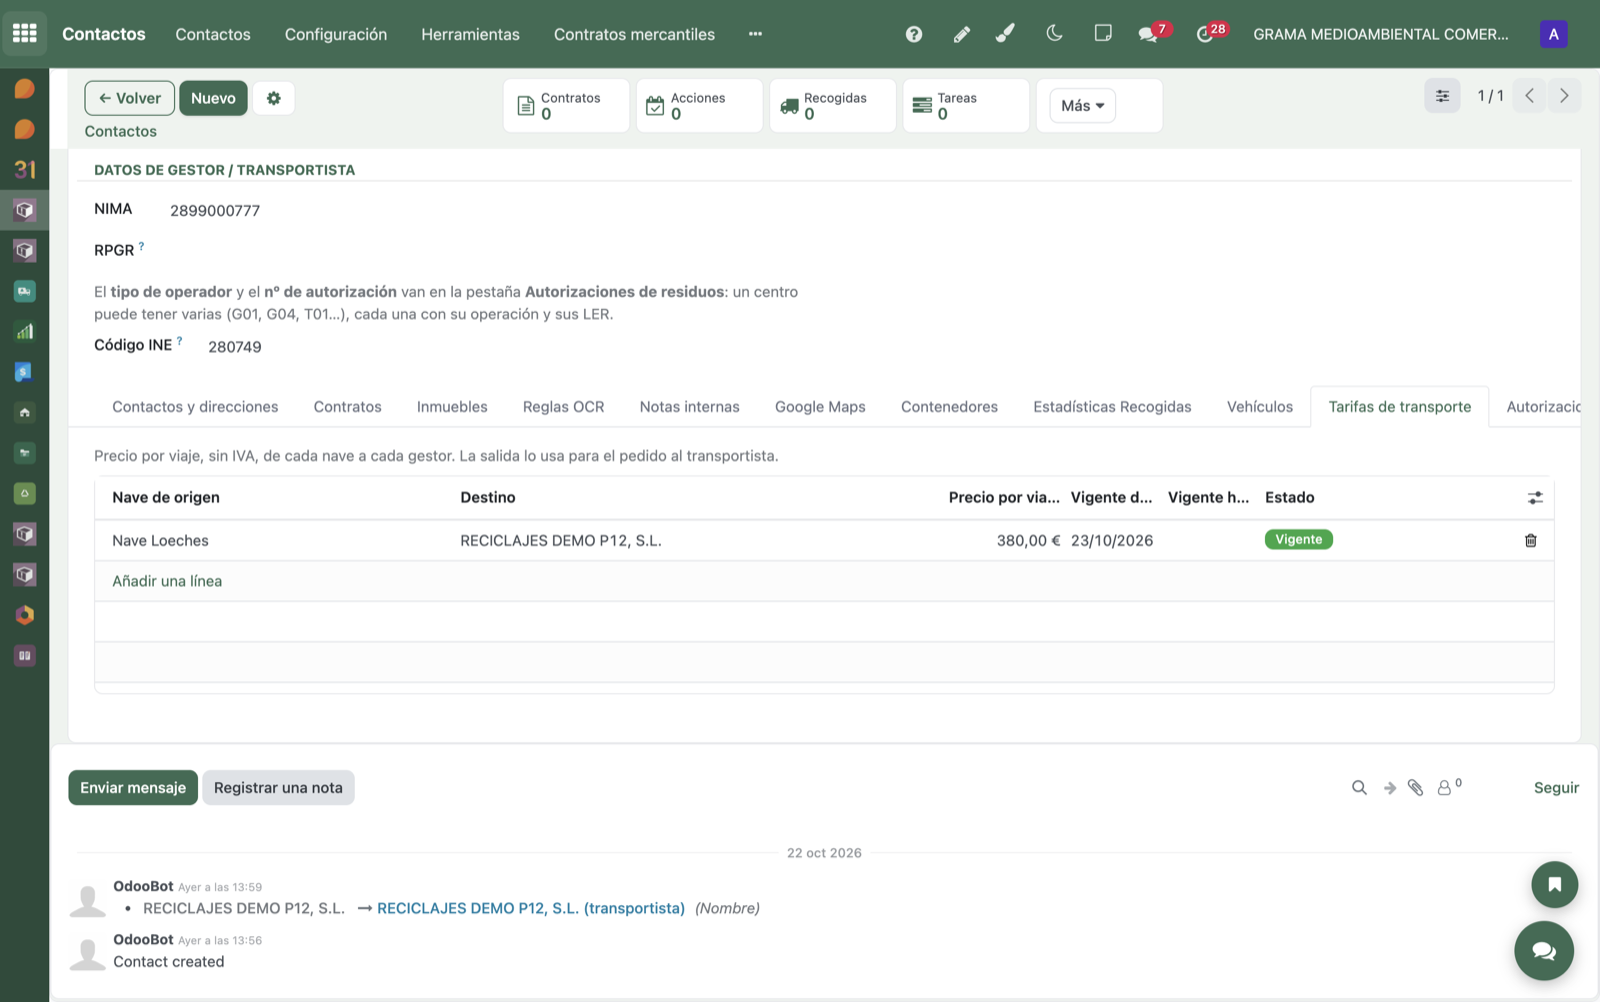The image size is (1600, 1002).
Task: Open the followers icon in chatter
Action: click(1449, 787)
